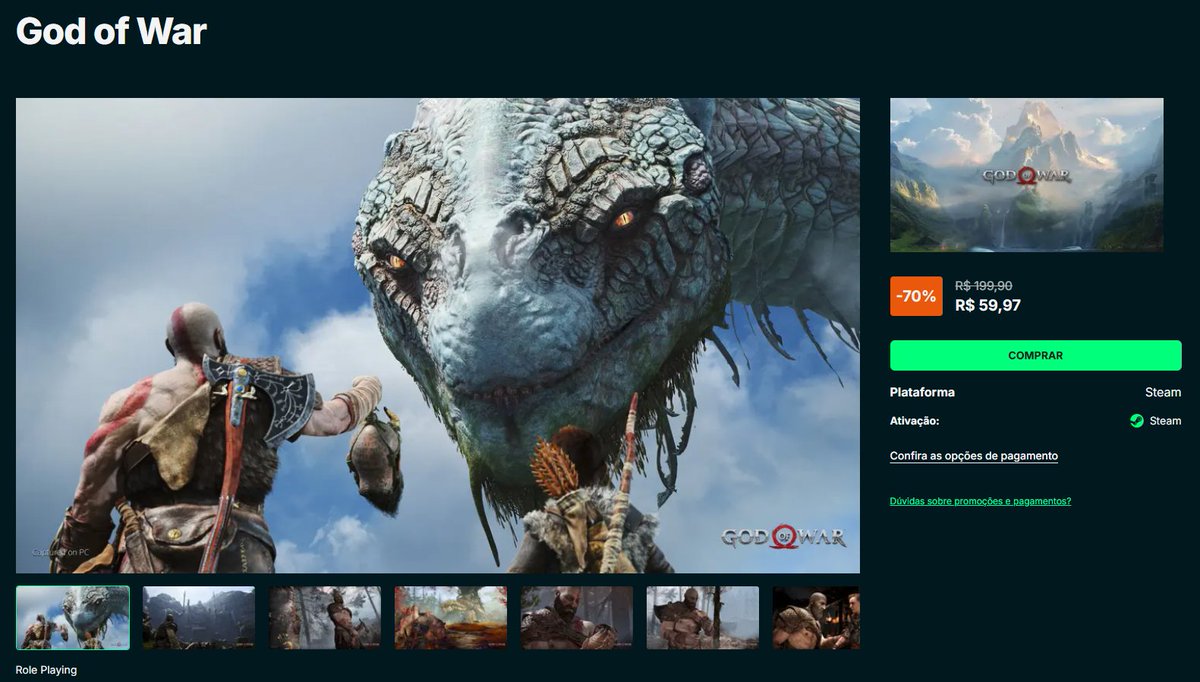The image size is (1200, 682).
Task: Click the green COMPRAR button
Action: (x=1035, y=355)
